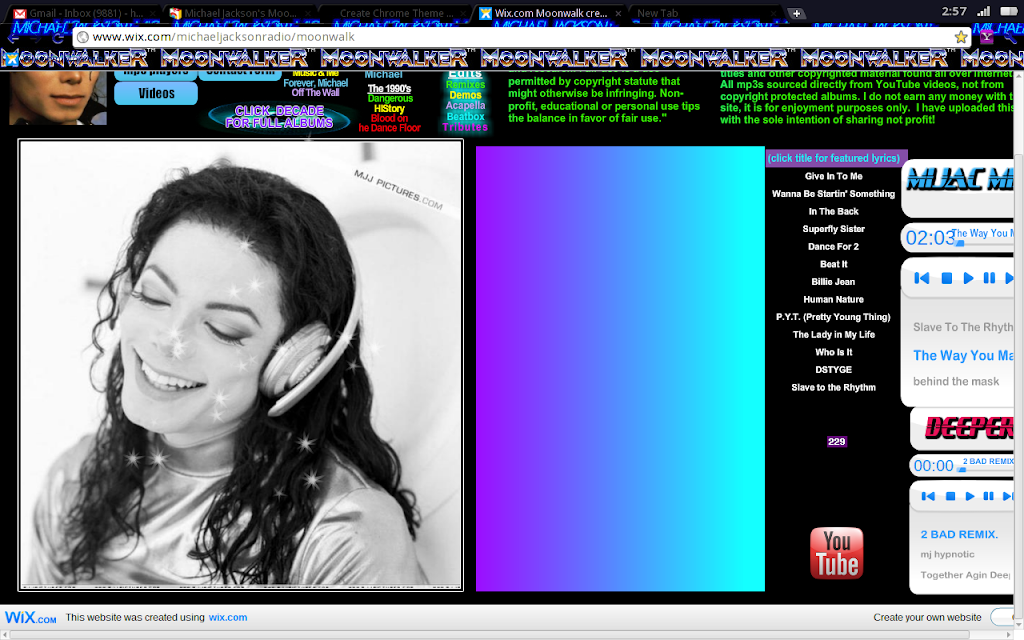The width and height of the screenshot is (1024, 640).
Task: Open a new browser tab with plus button
Action: pyautogui.click(x=796, y=13)
